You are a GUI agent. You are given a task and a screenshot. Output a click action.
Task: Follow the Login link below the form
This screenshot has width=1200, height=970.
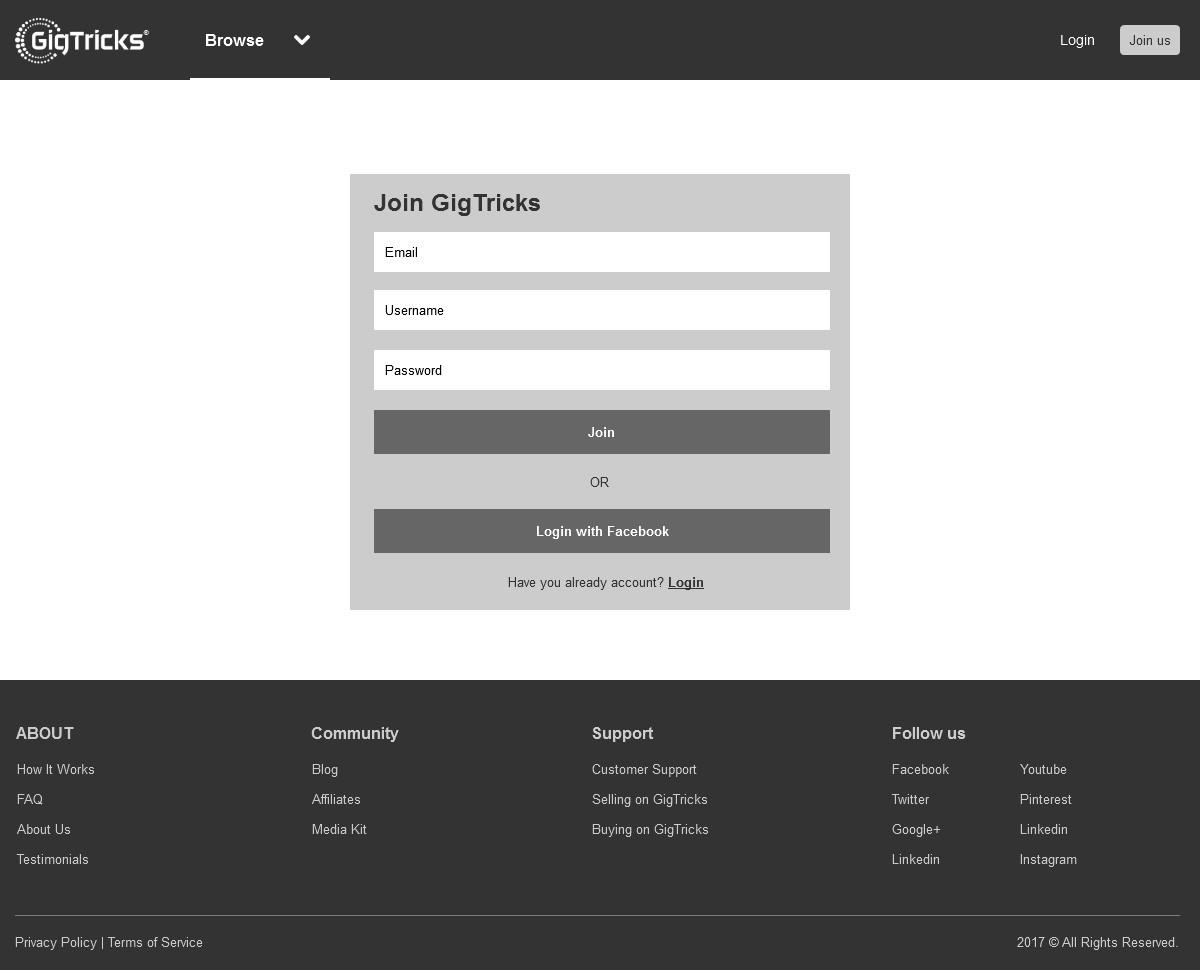coord(685,582)
